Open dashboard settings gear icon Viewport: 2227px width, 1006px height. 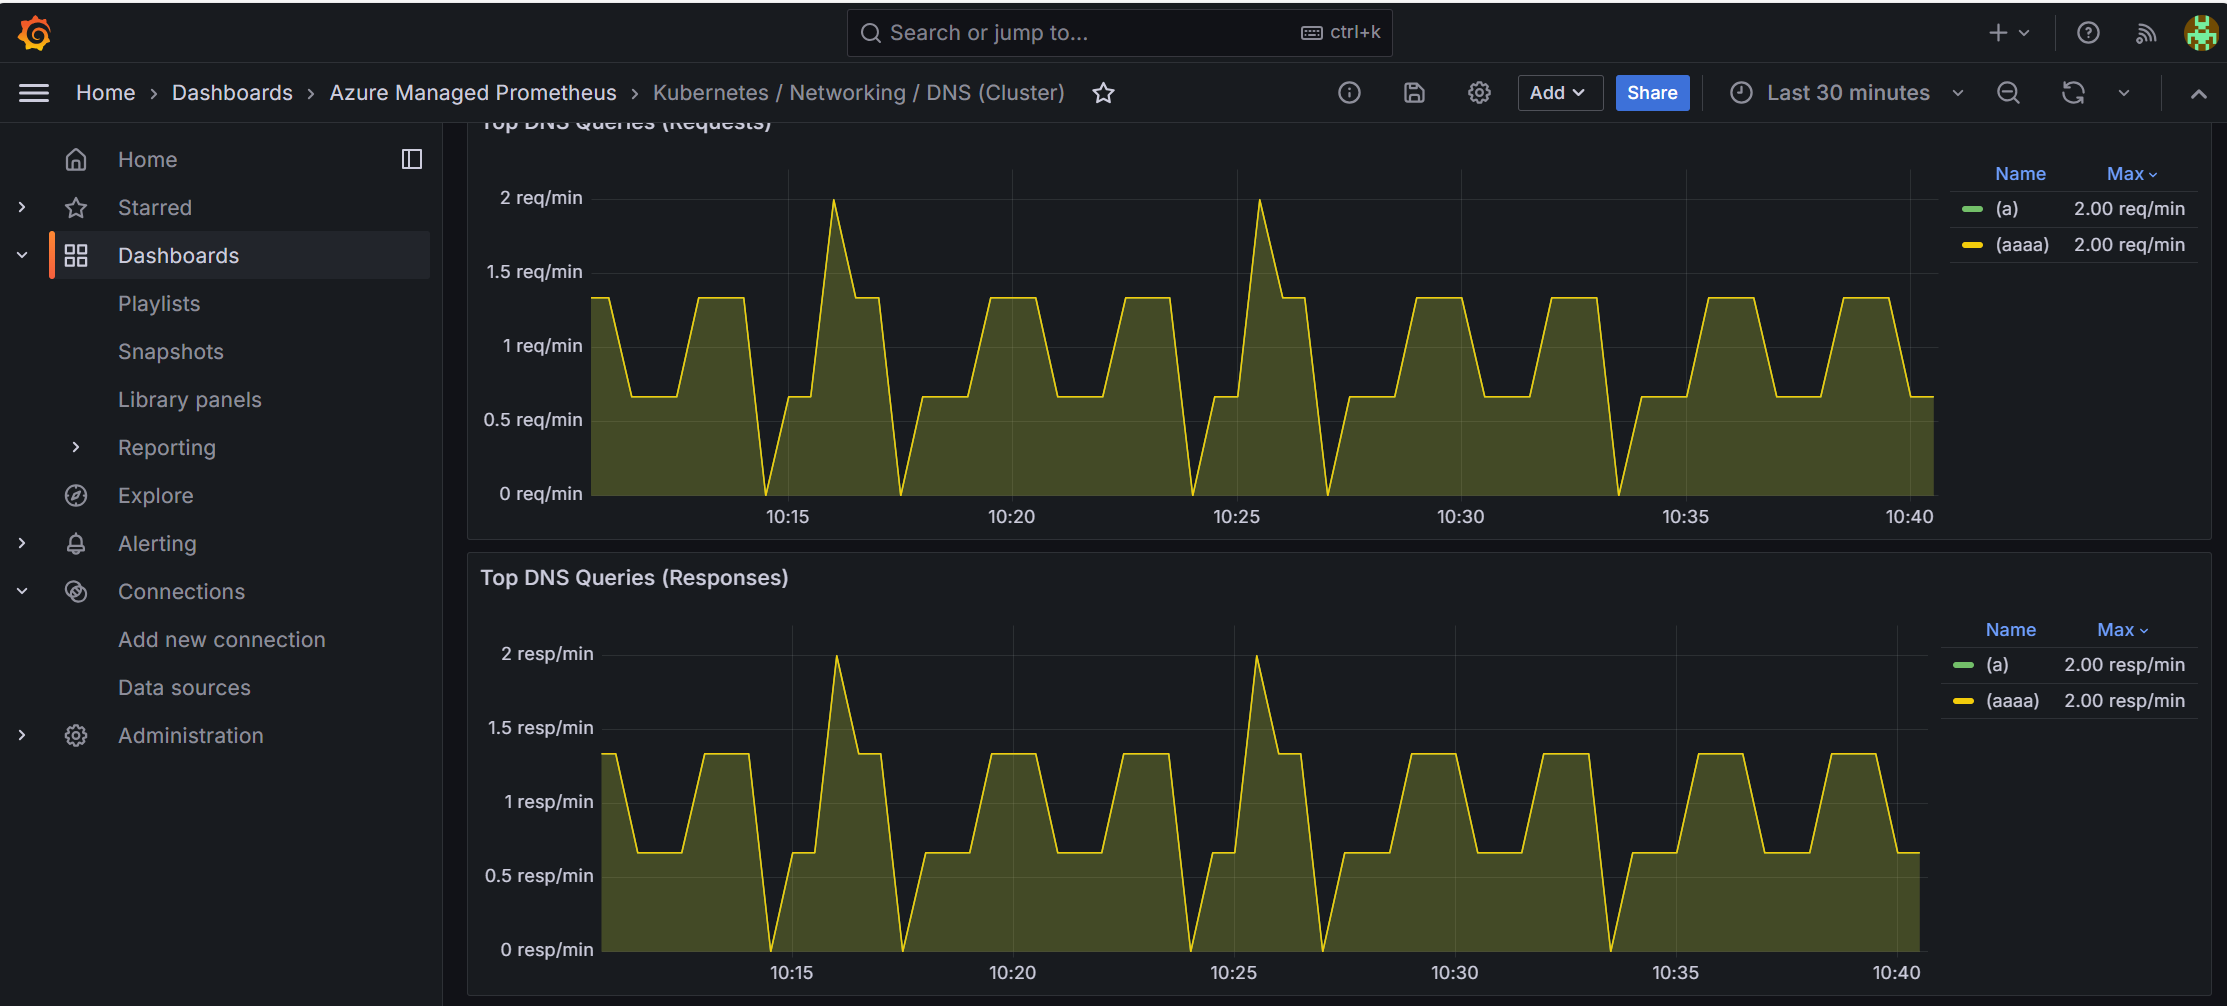pyautogui.click(x=1479, y=93)
